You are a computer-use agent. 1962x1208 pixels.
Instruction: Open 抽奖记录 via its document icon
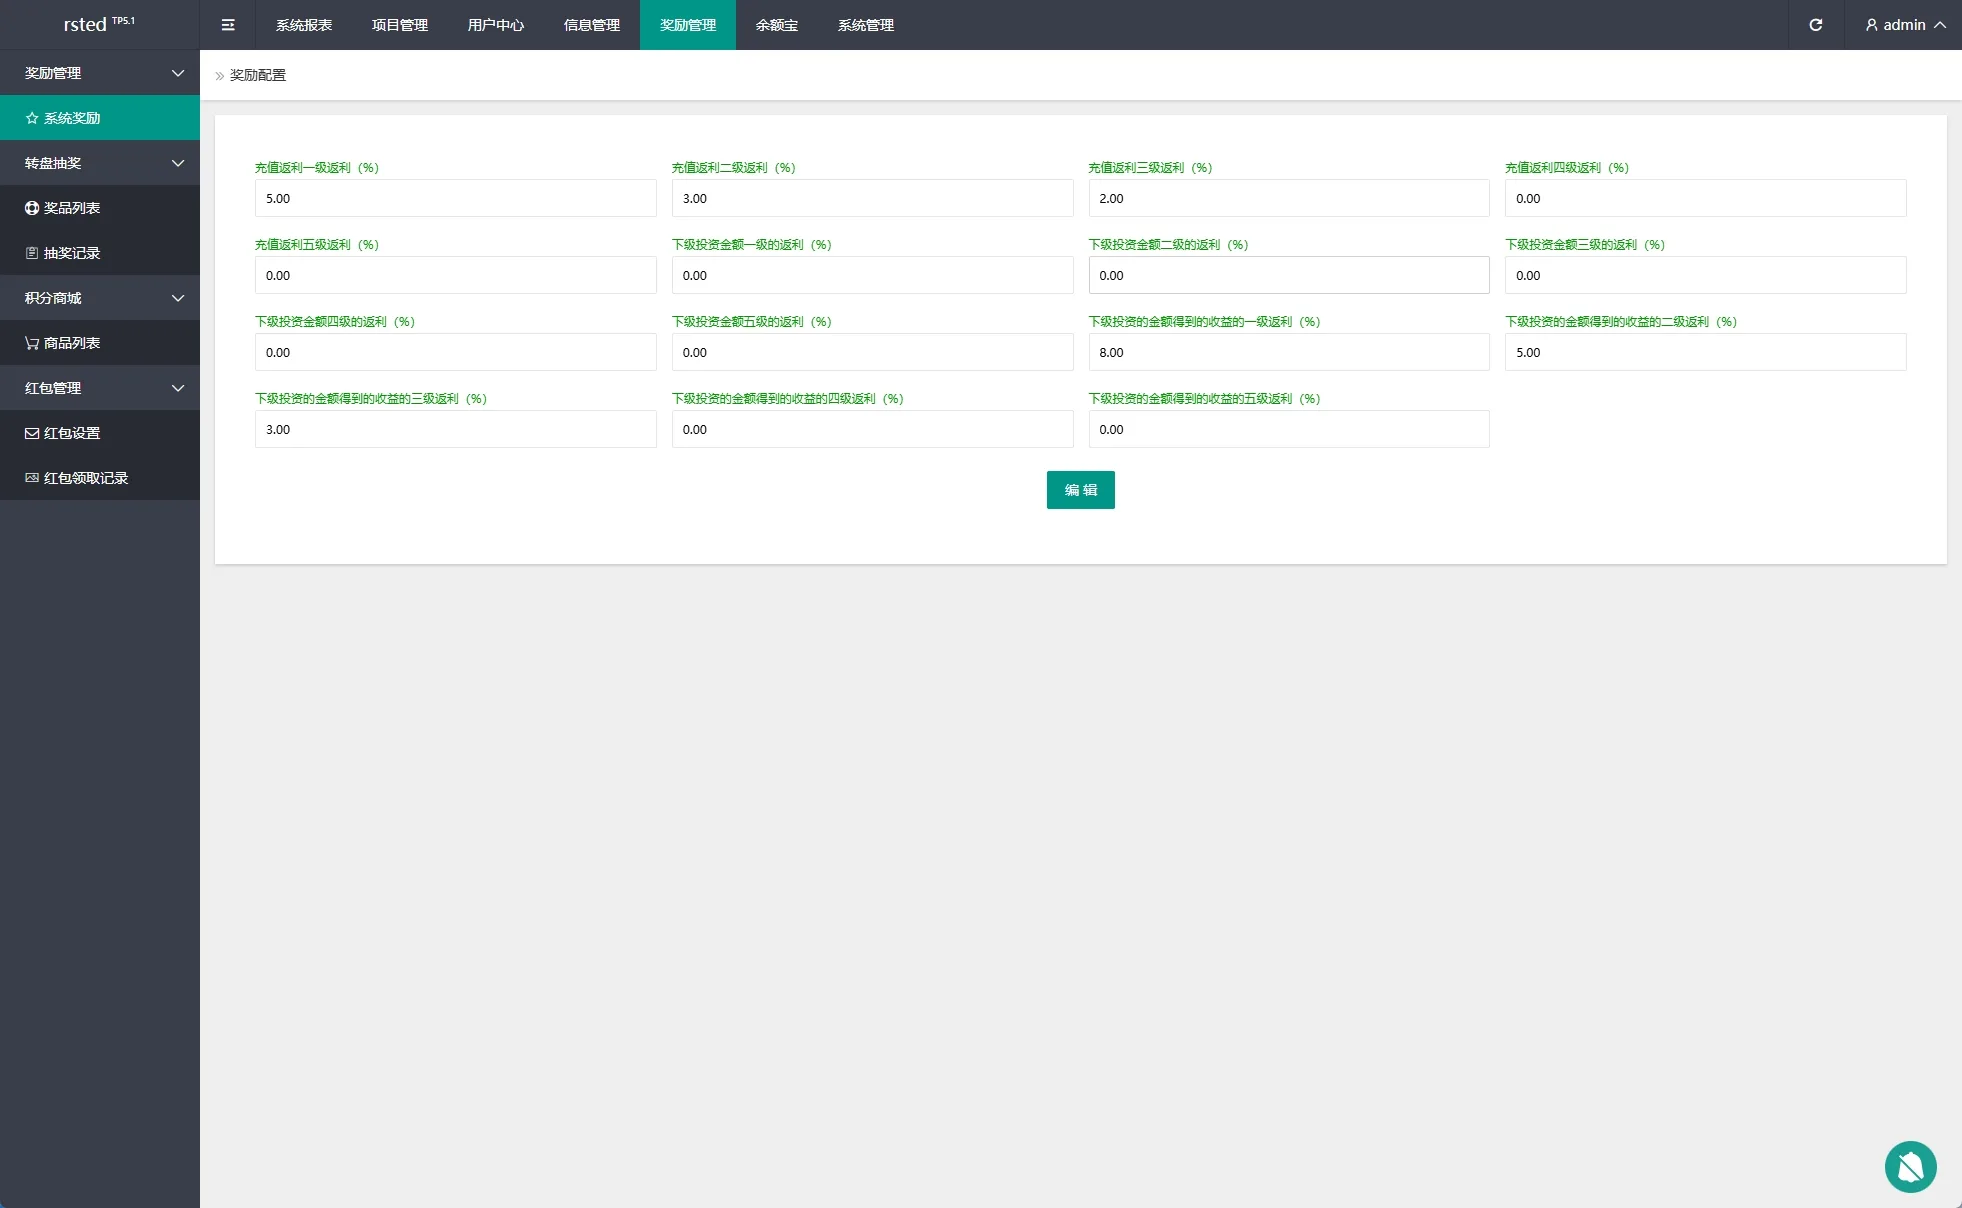pos(32,253)
